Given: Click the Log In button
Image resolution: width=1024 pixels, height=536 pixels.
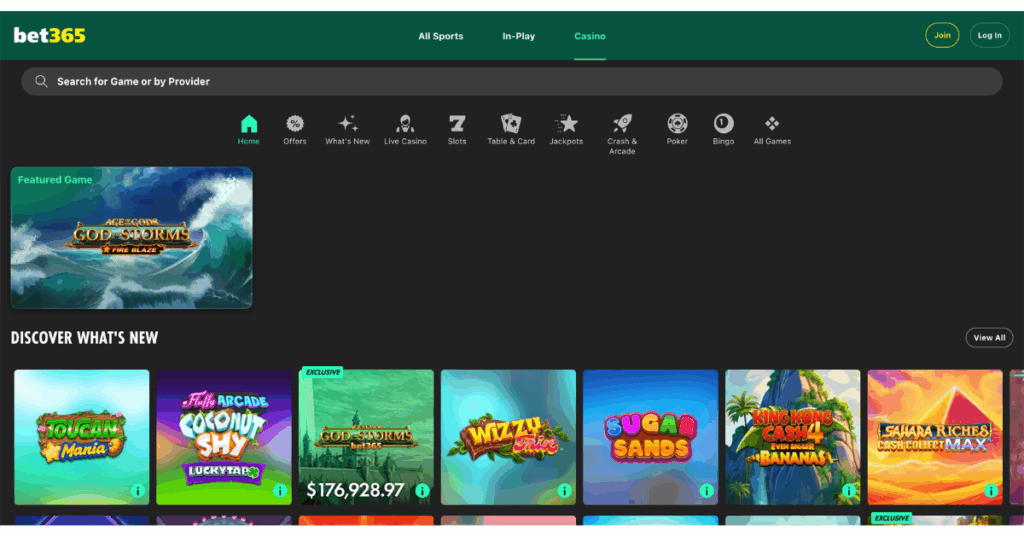Looking at the screenshot, I should pos(989,35).
